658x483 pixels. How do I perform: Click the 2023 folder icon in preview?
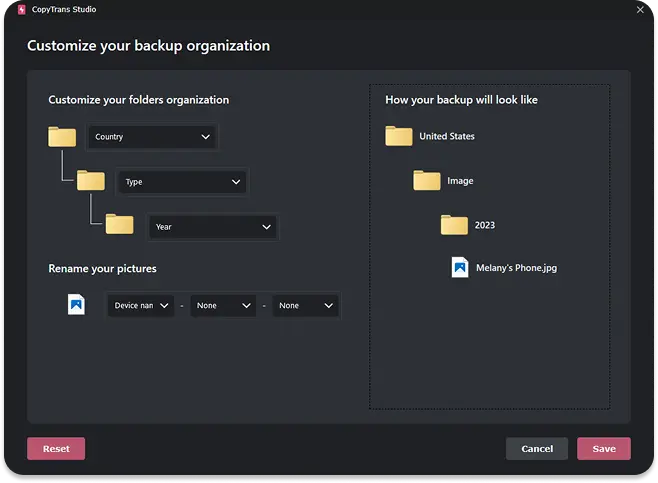454,225
